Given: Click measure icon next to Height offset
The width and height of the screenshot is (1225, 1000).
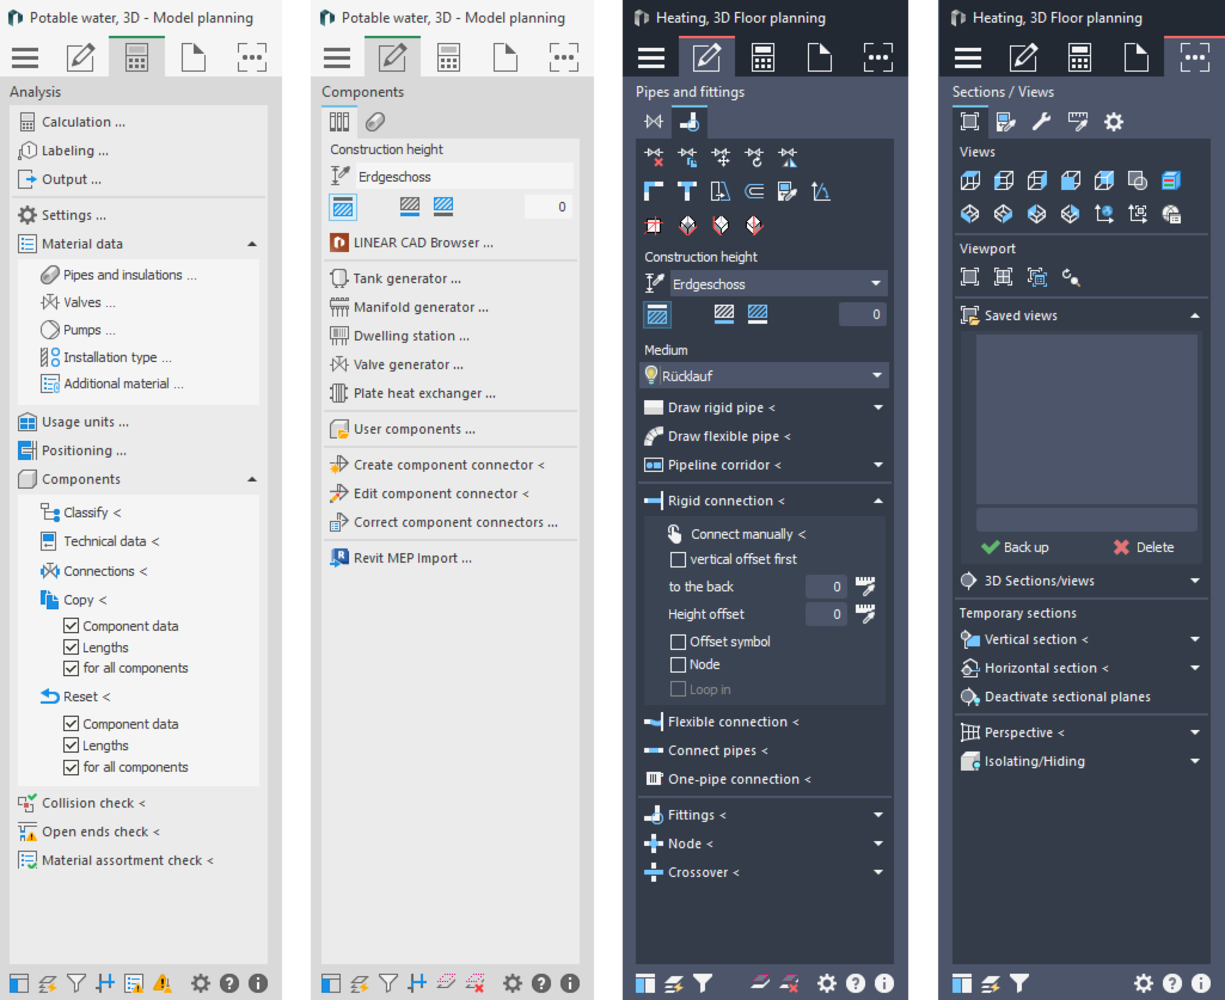Looking at the screenshot, I should (866, 614).
